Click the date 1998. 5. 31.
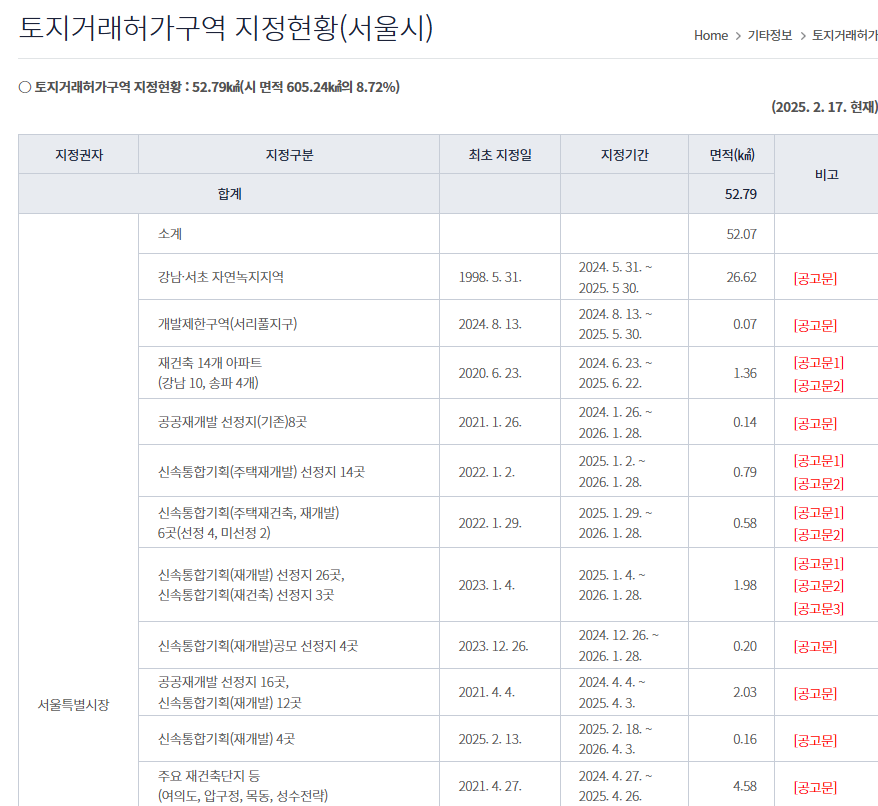This screenshot has height=806, width=878. 490,277
